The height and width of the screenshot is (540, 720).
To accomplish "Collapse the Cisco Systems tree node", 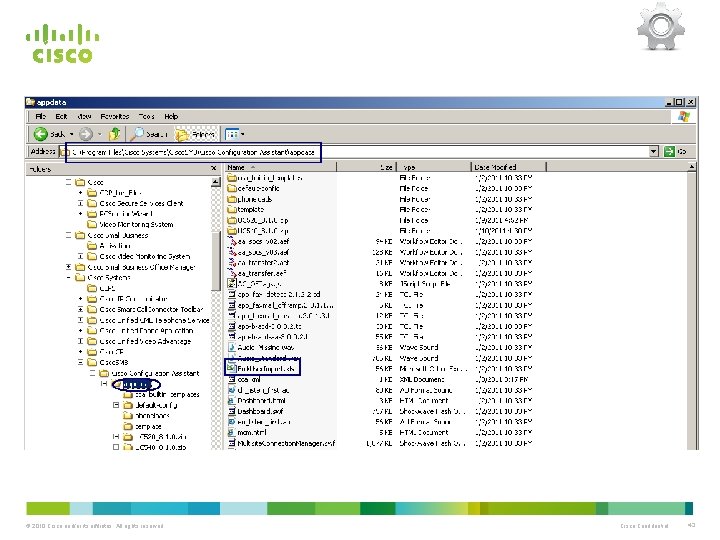I will click(68, 277).
